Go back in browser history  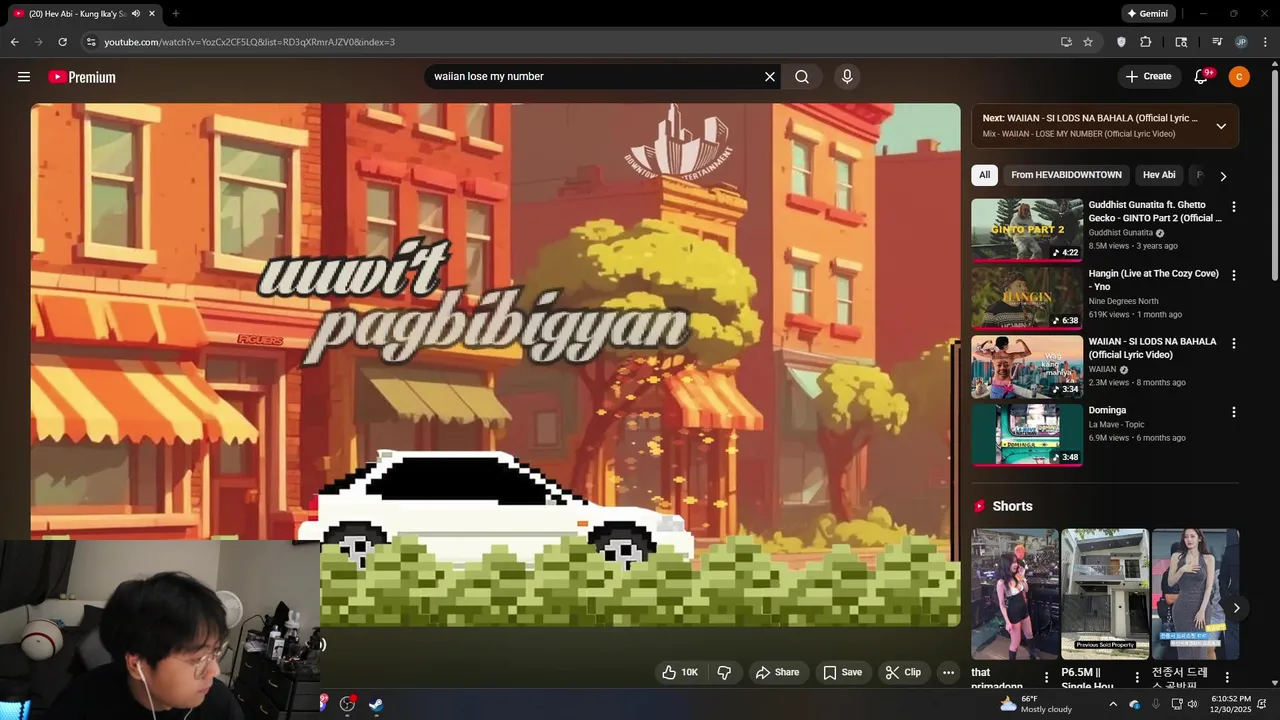(x=14, y=42)
